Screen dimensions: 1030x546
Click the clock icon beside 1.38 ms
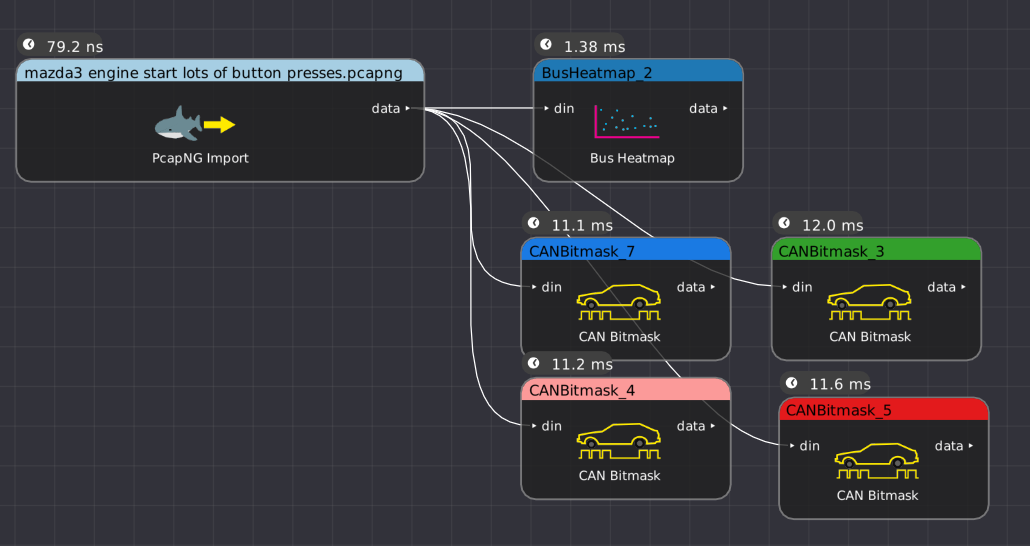[x=546, y=44]
